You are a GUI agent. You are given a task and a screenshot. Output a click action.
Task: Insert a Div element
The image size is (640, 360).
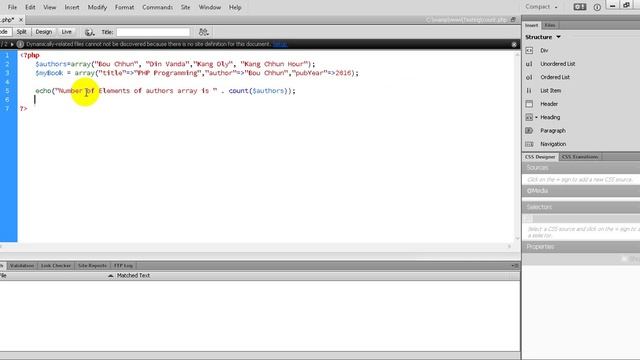click(544, 51)
